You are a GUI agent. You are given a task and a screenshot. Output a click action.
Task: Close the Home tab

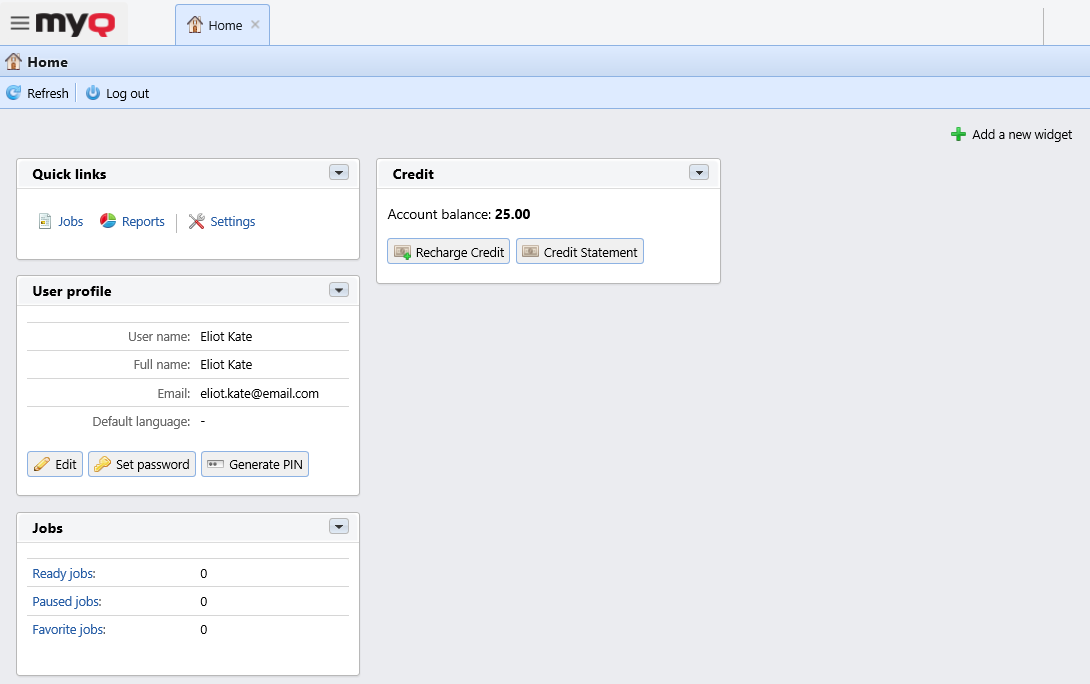tap(255, 25)
